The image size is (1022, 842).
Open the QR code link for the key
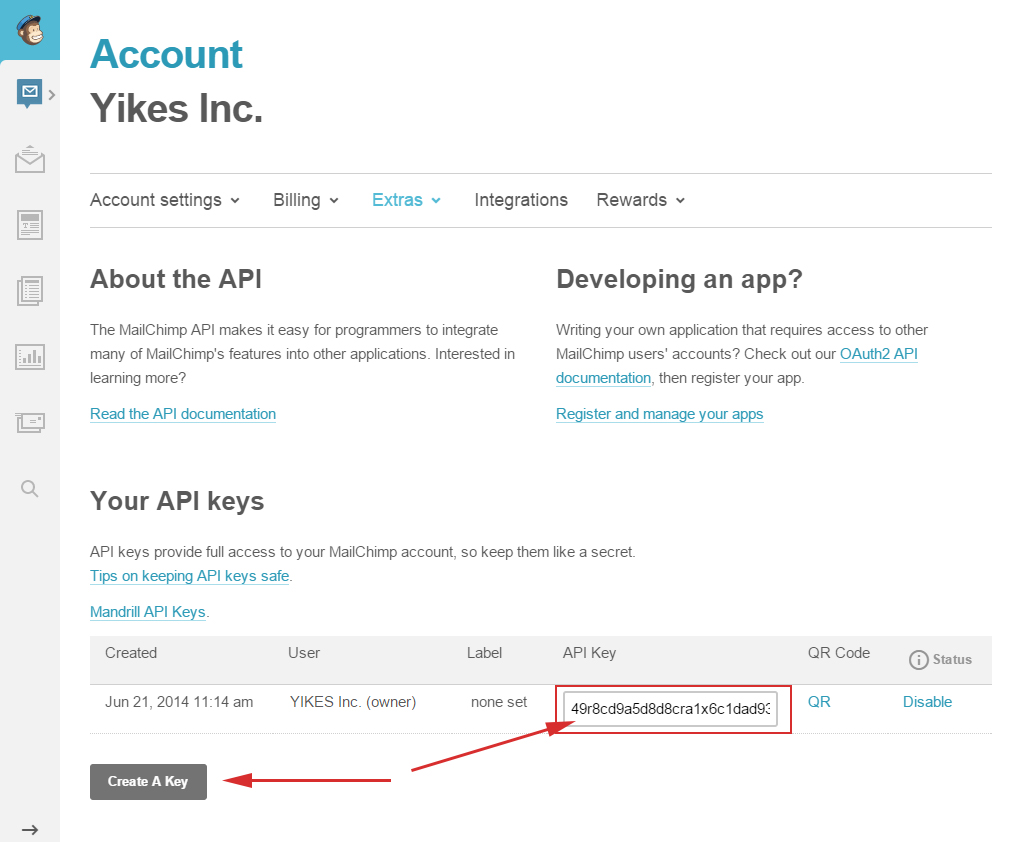coord(819,702)
